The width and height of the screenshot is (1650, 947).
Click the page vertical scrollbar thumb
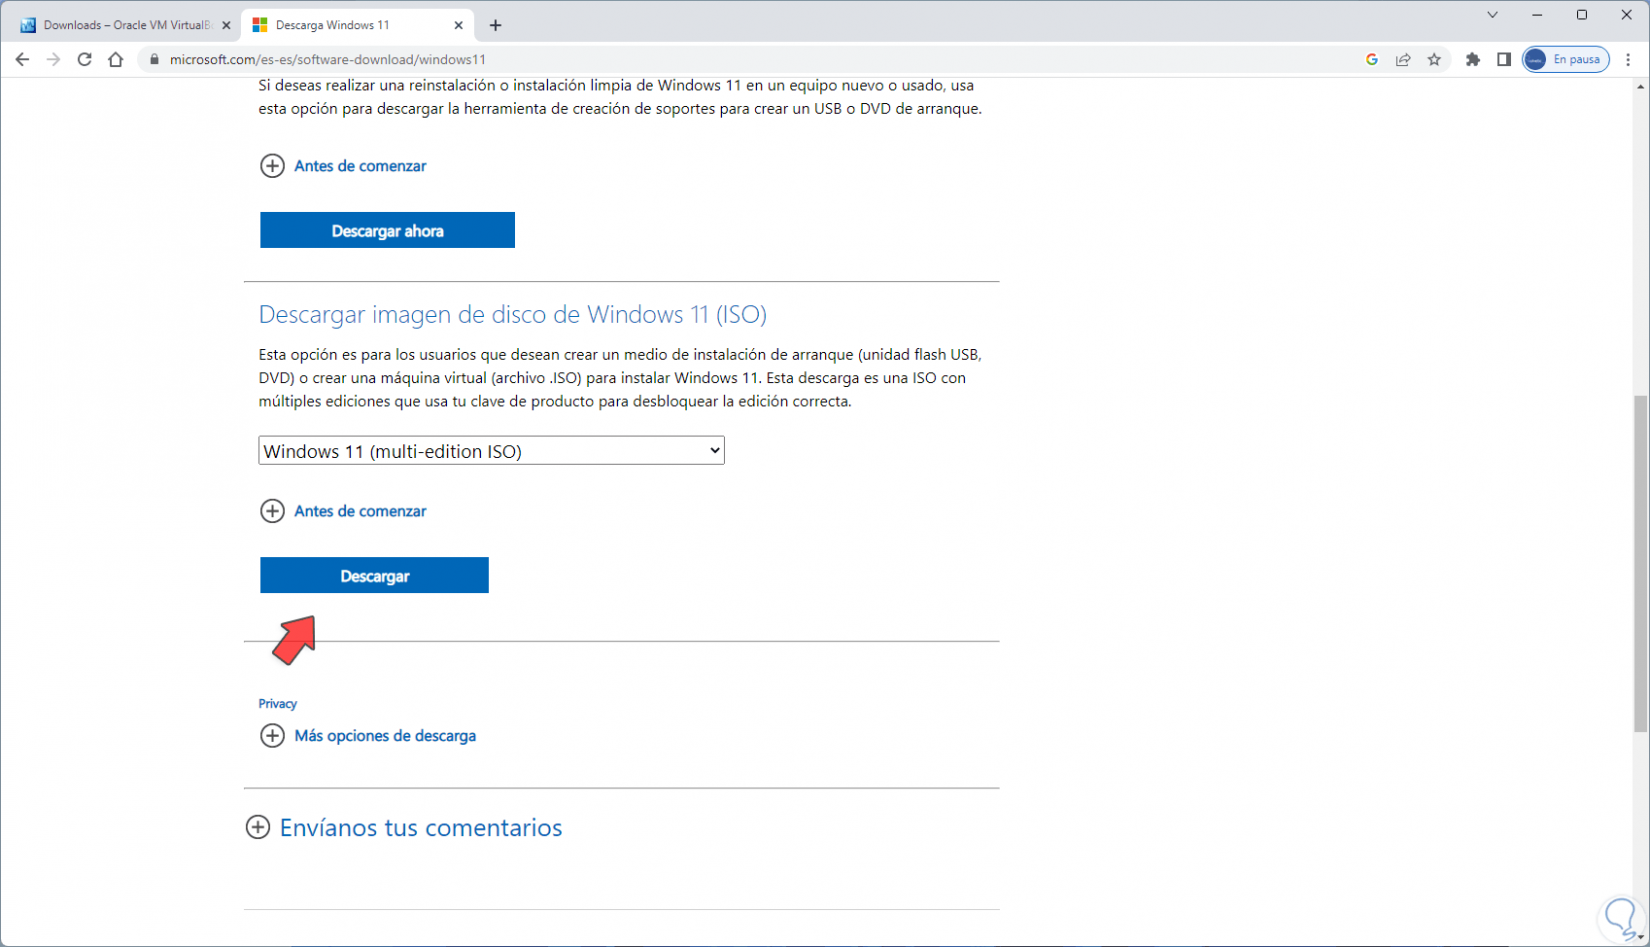pyautogui.click(x=1640, y=563)
